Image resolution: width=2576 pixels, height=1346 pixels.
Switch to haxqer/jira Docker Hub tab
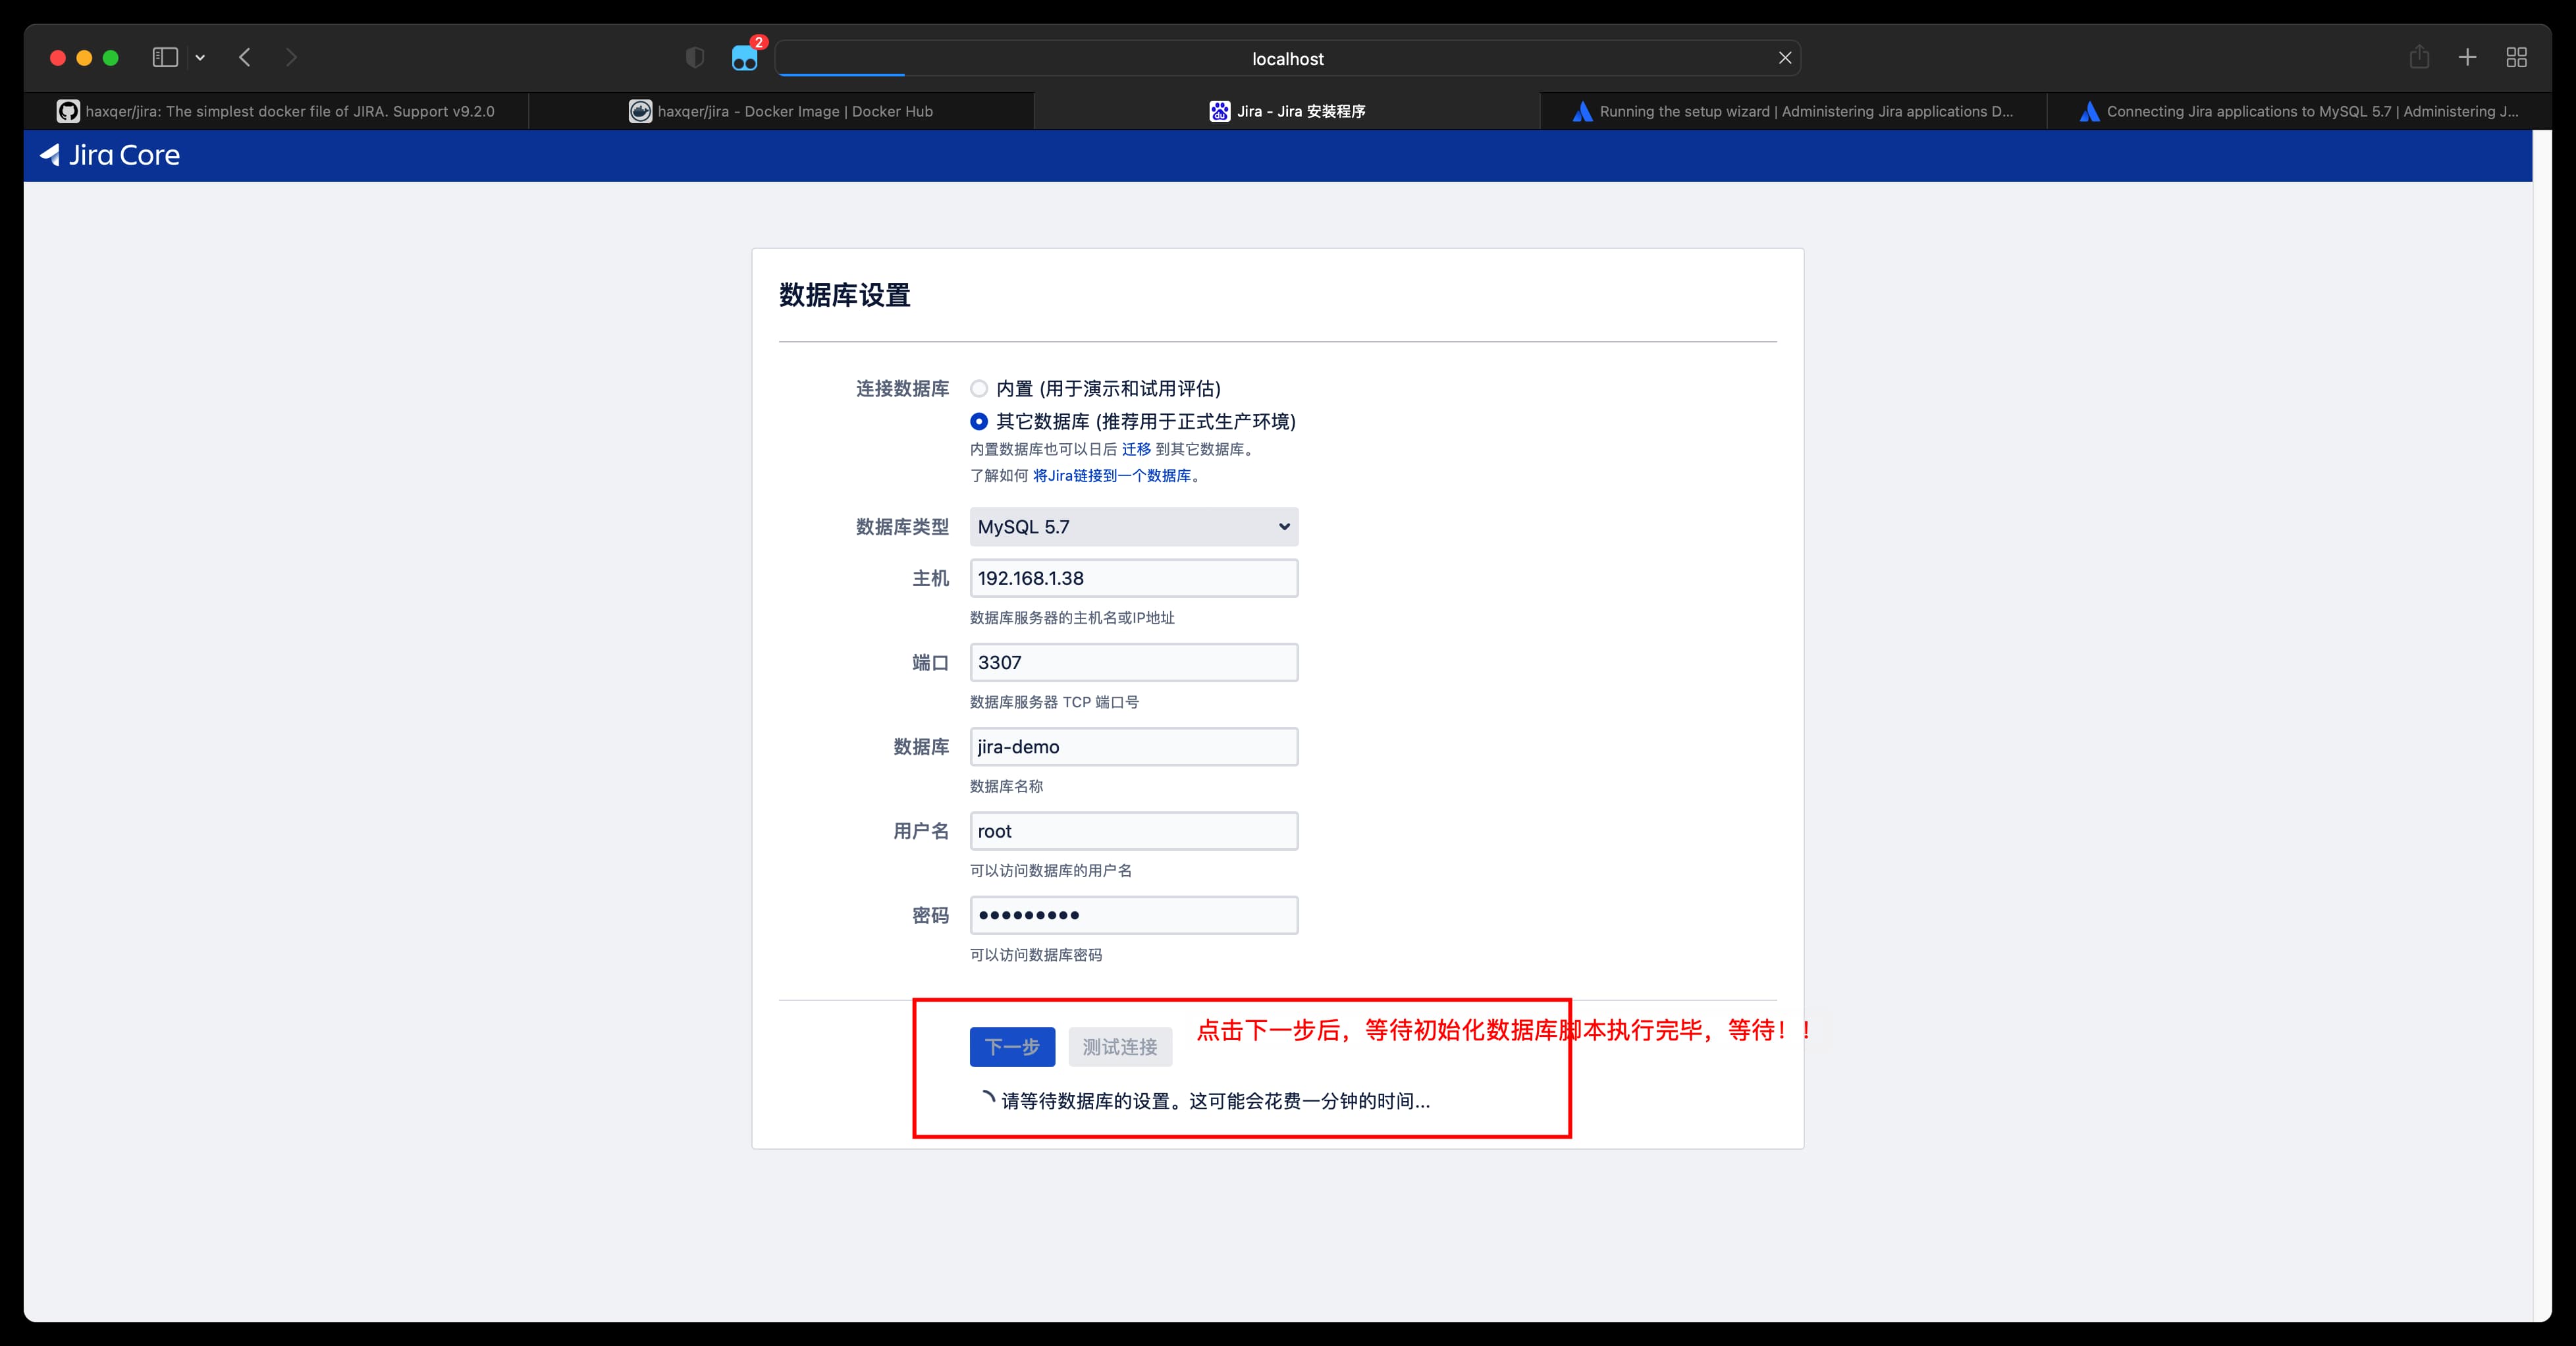pos(781,111)
